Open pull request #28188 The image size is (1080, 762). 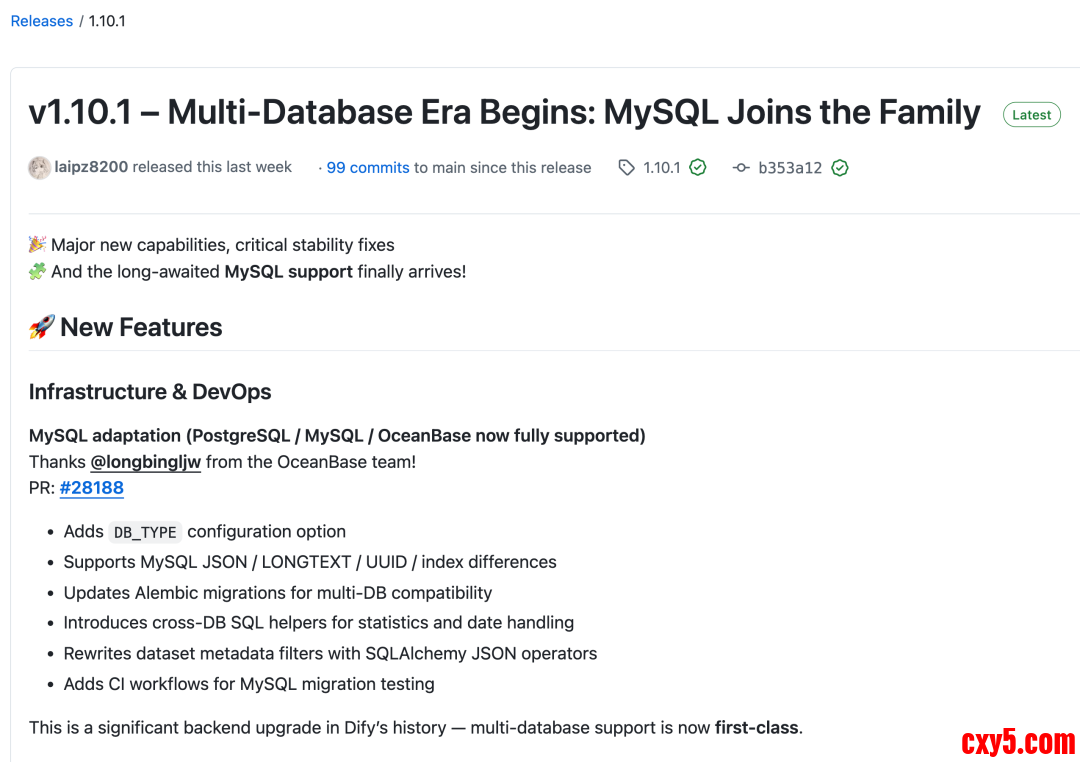point(91,488)
